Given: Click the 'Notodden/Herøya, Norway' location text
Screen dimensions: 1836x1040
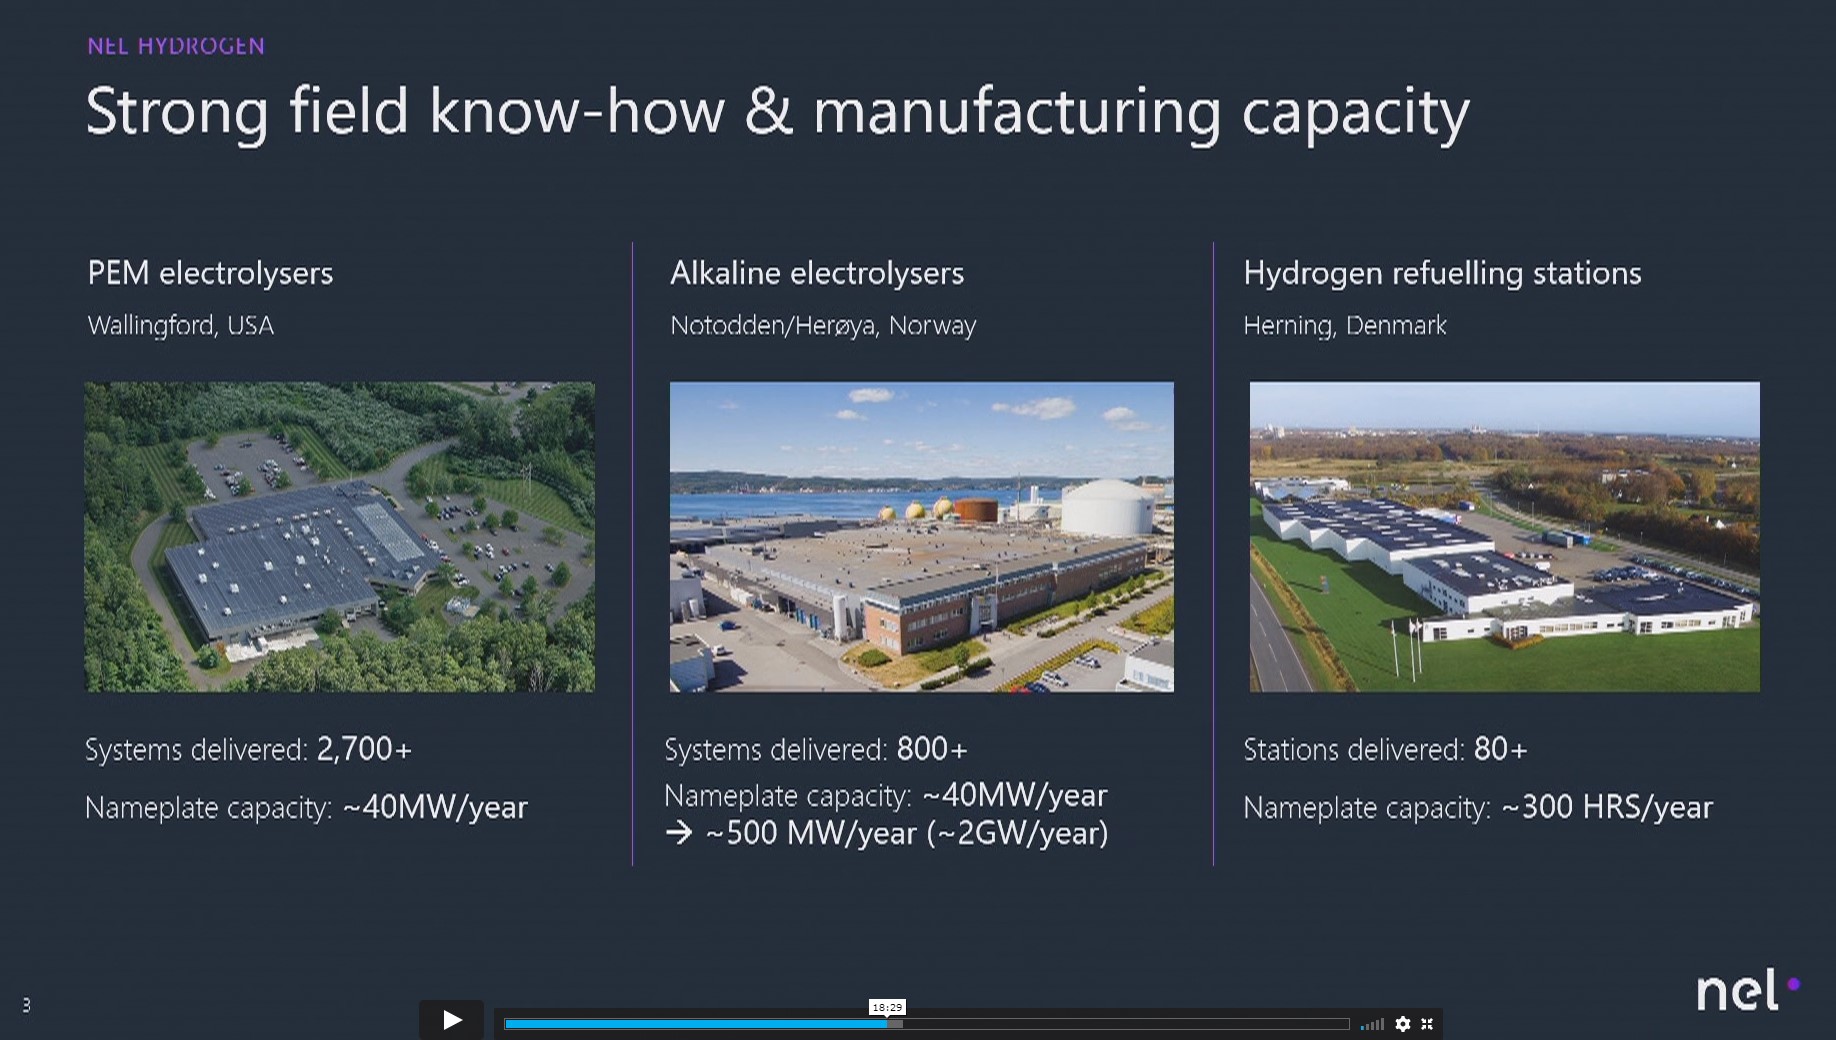Looking at the screenshot, I should (823, 326).
